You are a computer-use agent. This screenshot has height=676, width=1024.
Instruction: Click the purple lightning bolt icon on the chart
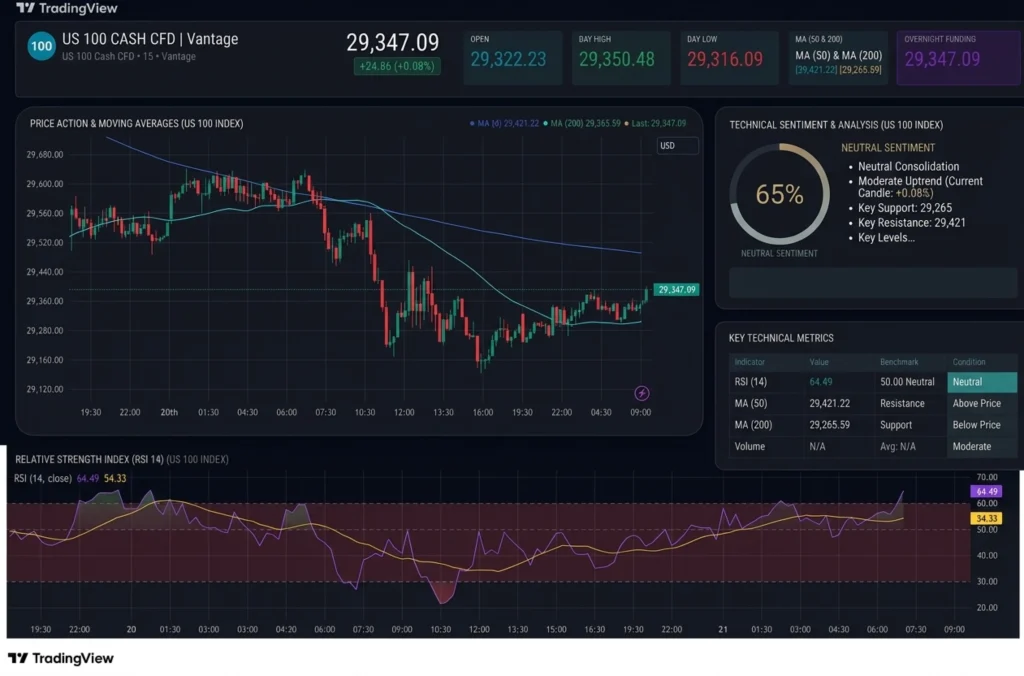click(642, 393)
